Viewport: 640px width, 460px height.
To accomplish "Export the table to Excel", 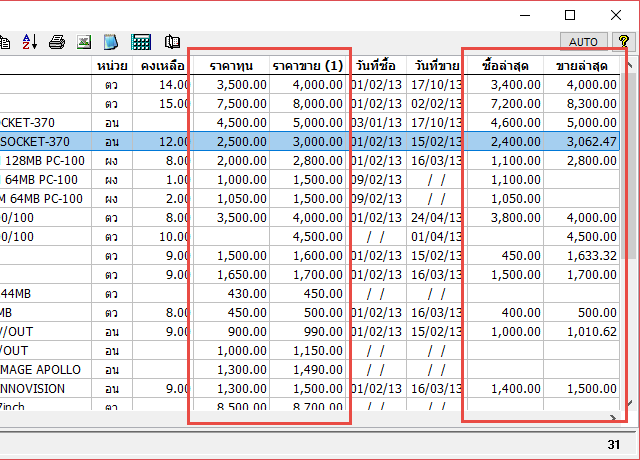I will (84, 42).
